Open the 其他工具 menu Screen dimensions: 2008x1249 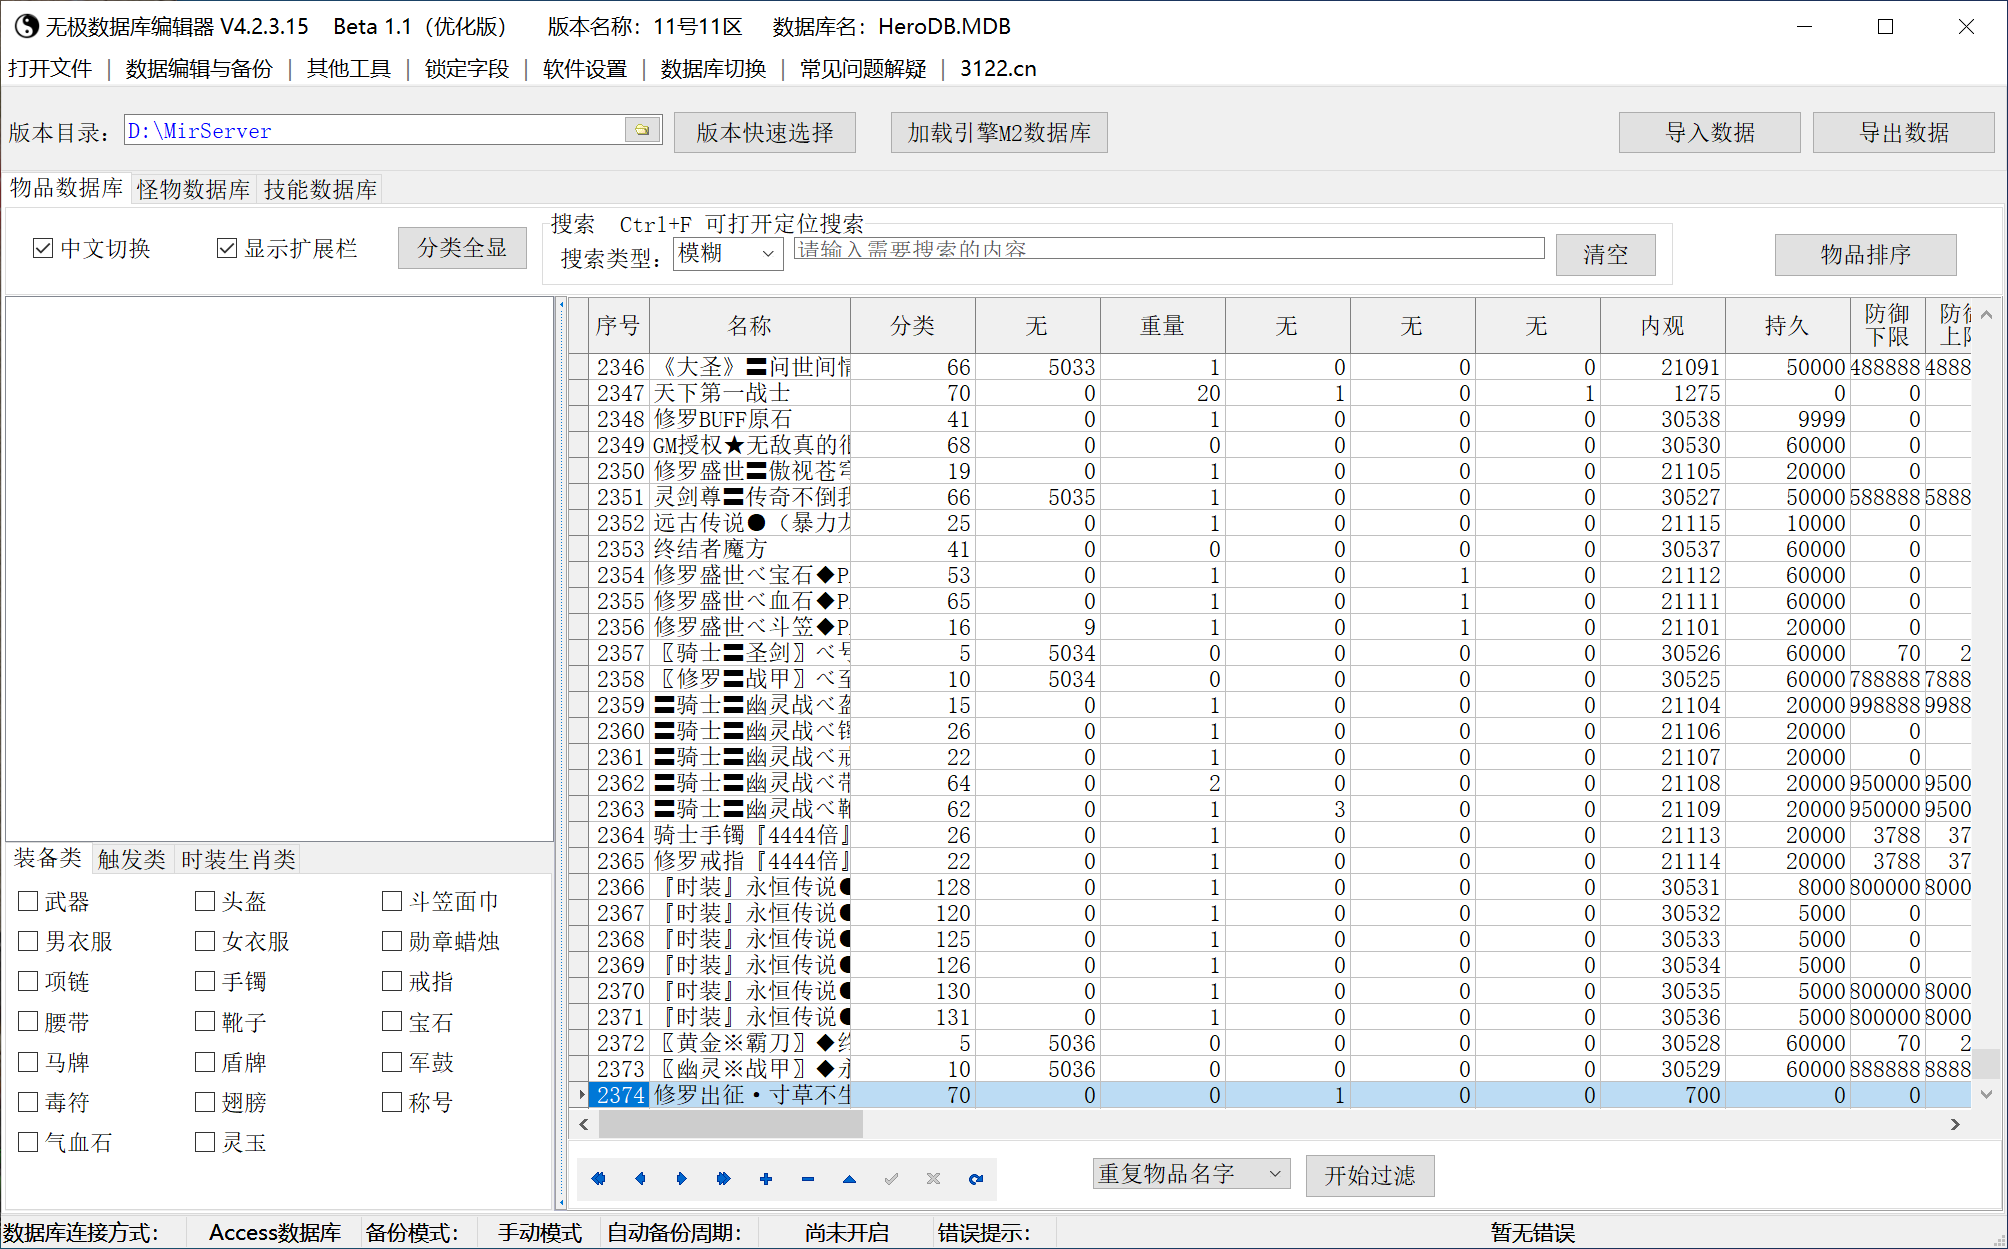tap(348, 68)
